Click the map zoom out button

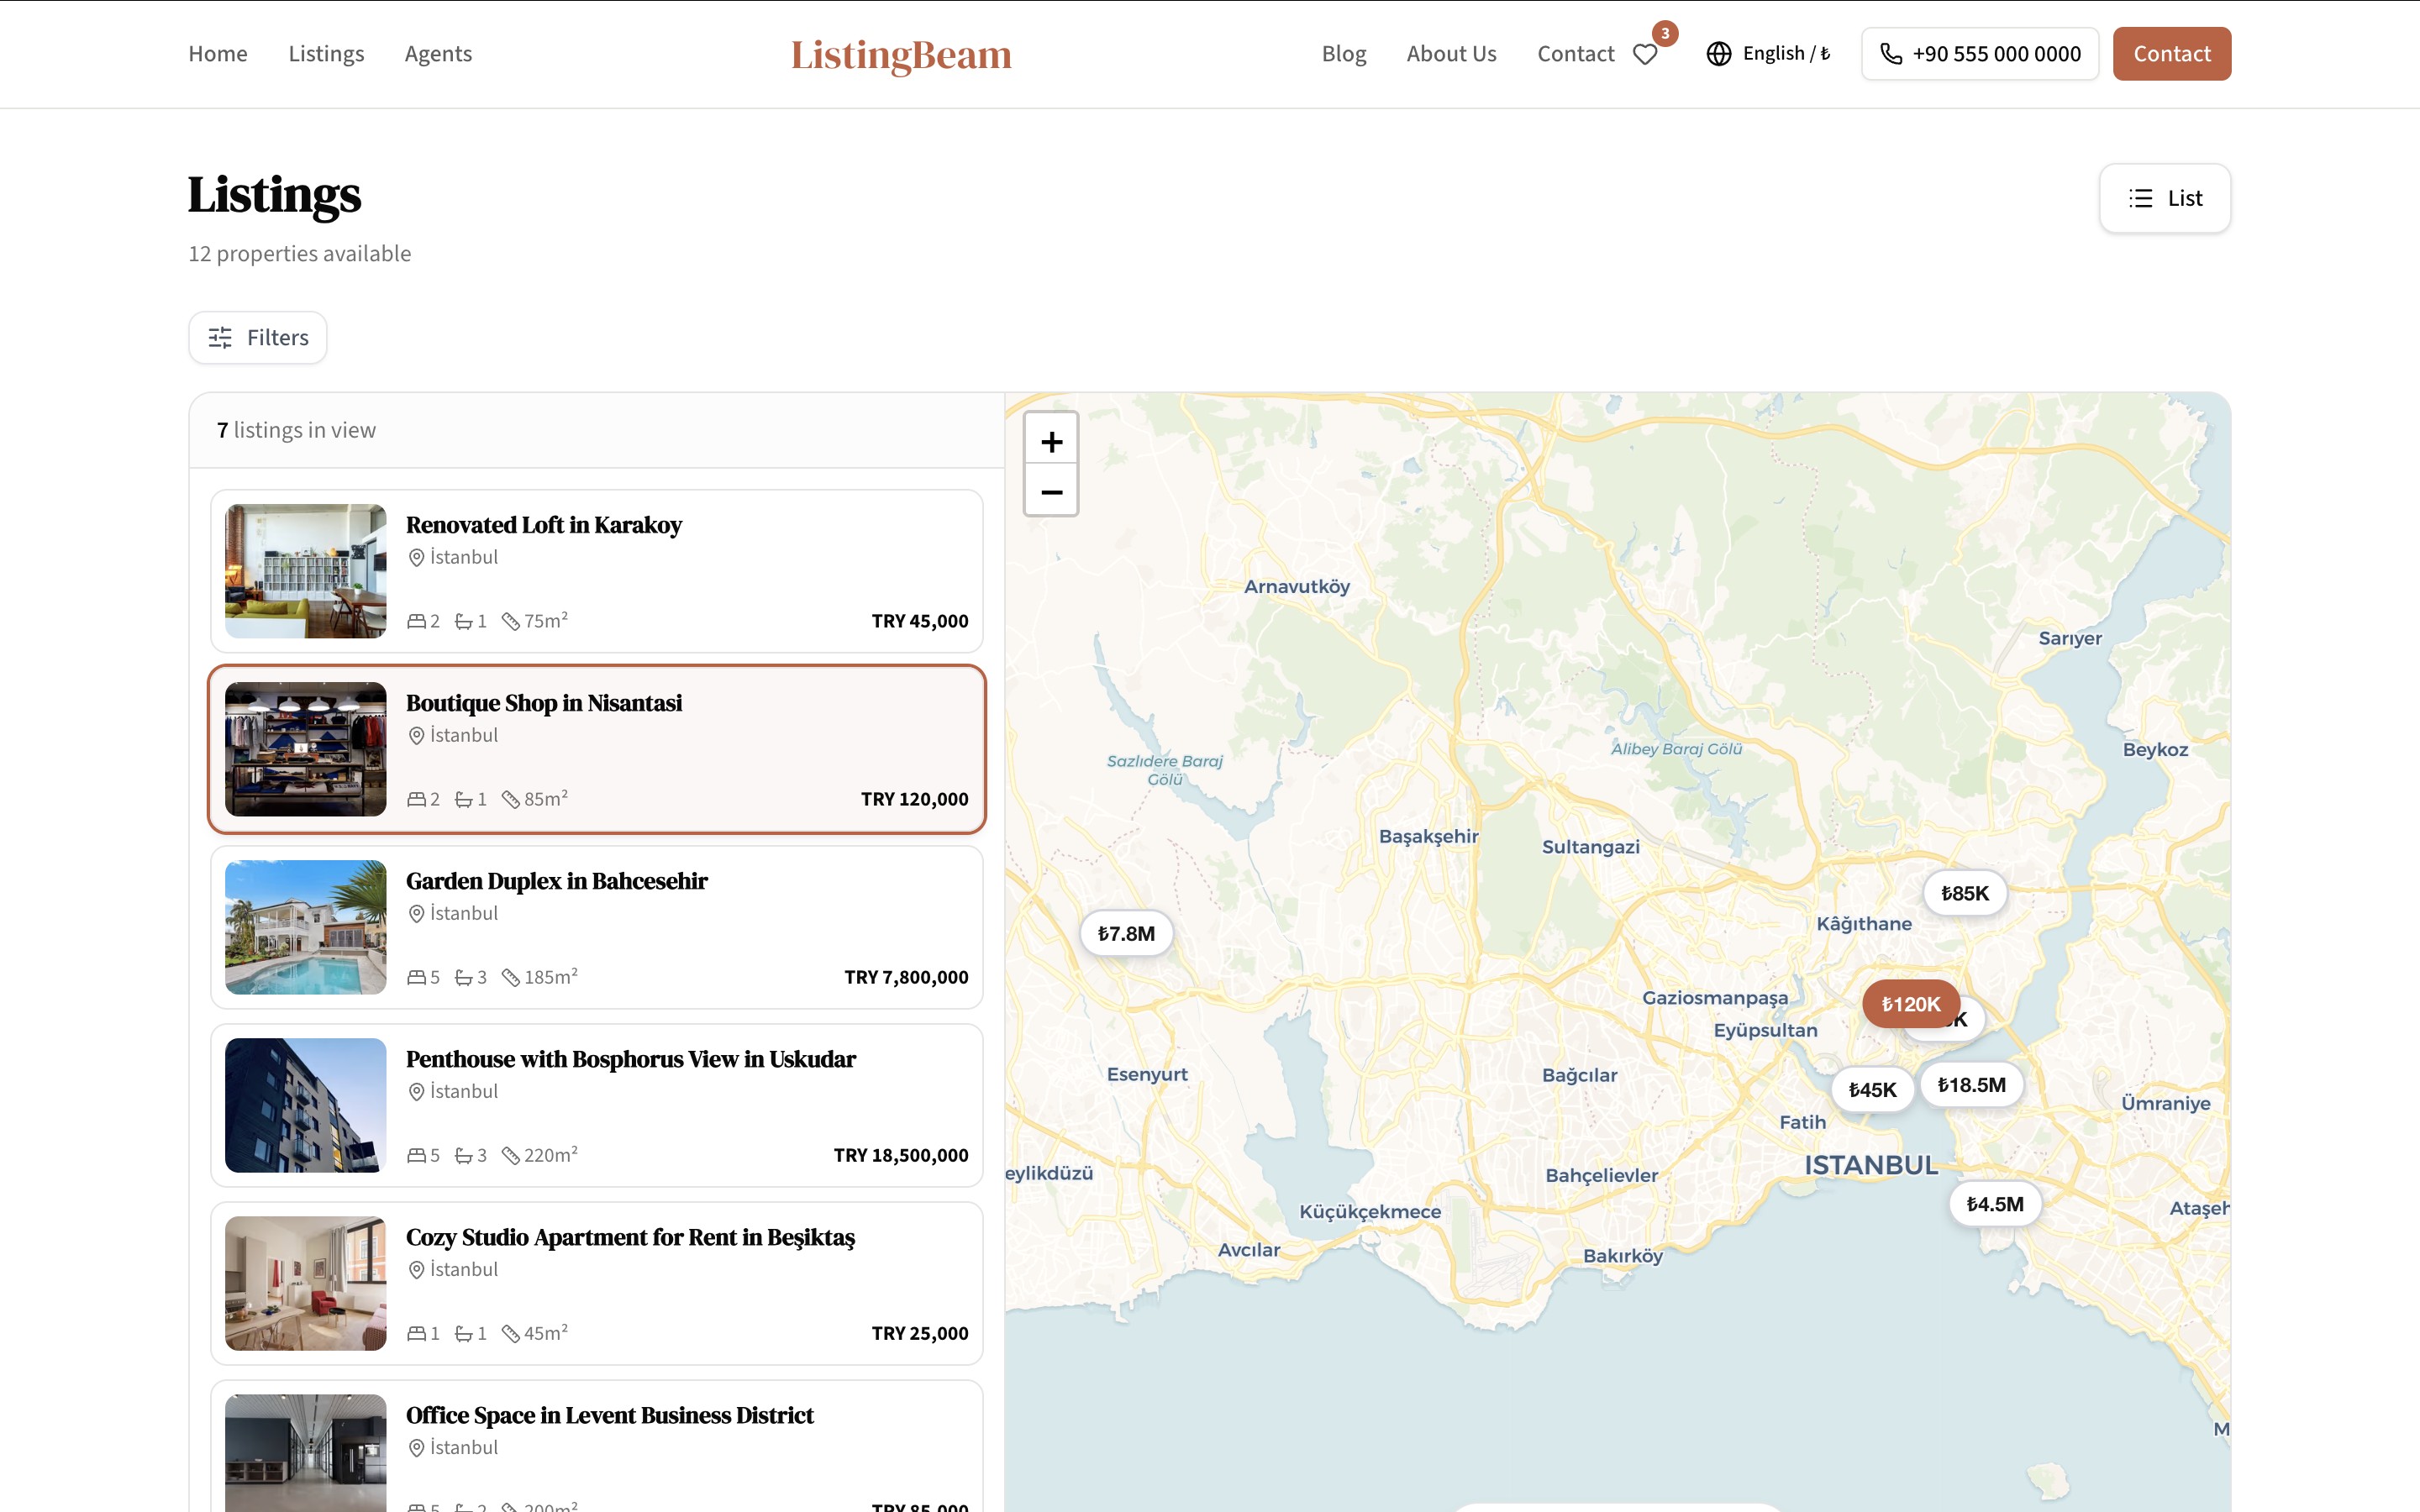point(1051,491)
